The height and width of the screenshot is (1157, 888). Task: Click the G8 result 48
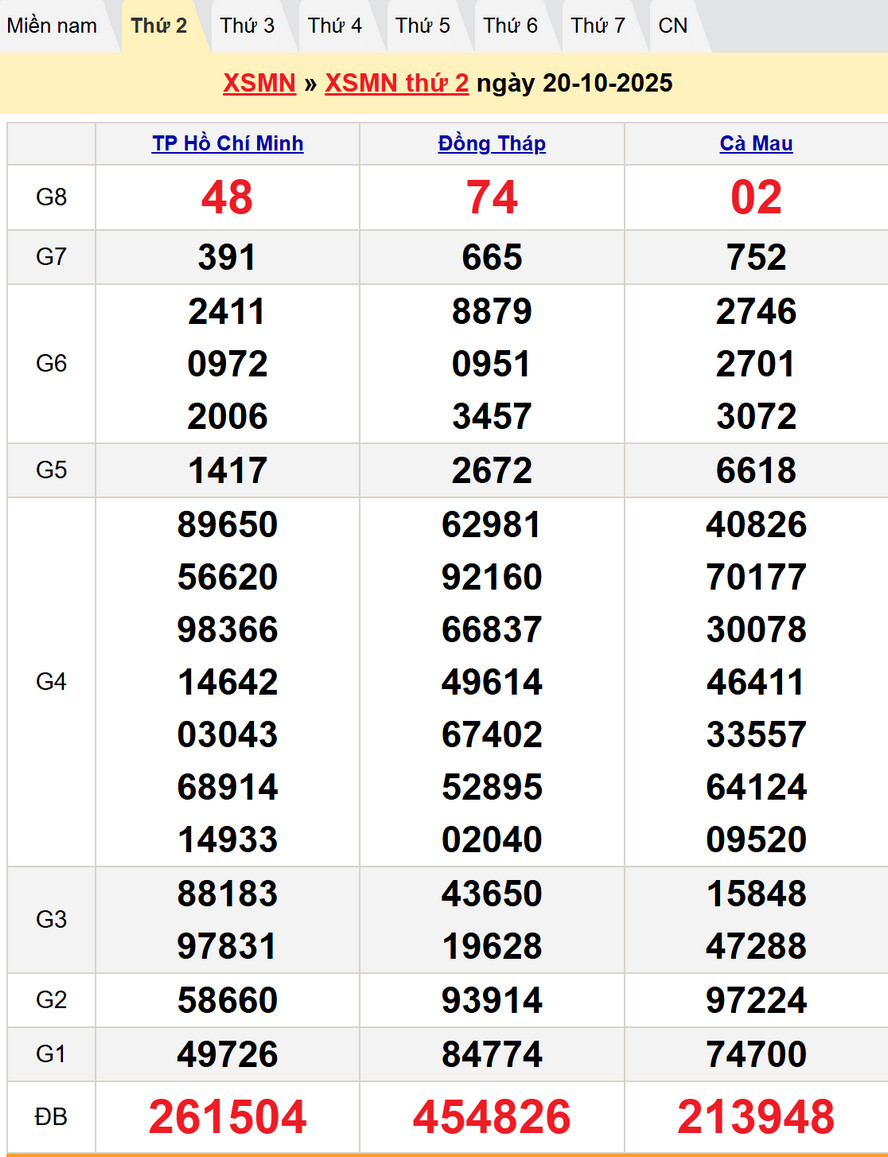pos(227,198)
